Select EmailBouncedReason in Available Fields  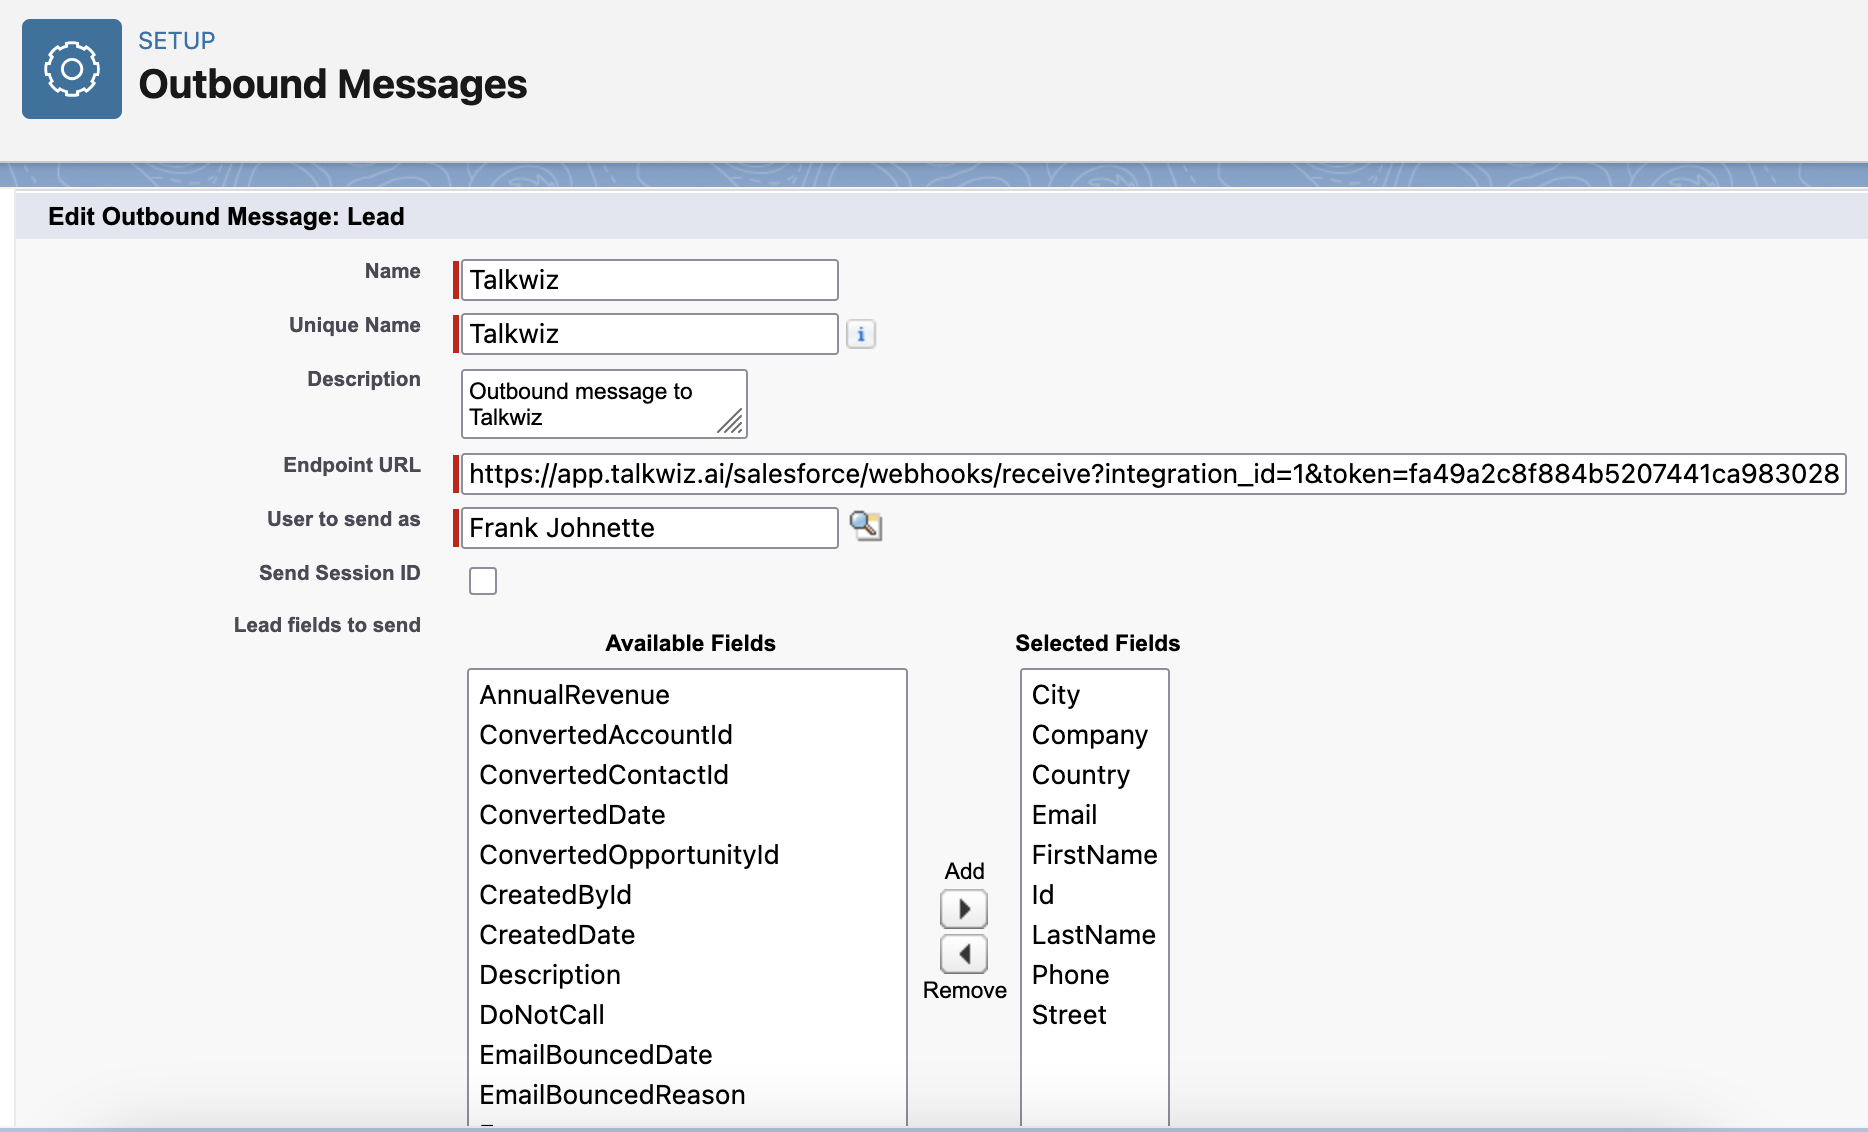(687, 1095)
